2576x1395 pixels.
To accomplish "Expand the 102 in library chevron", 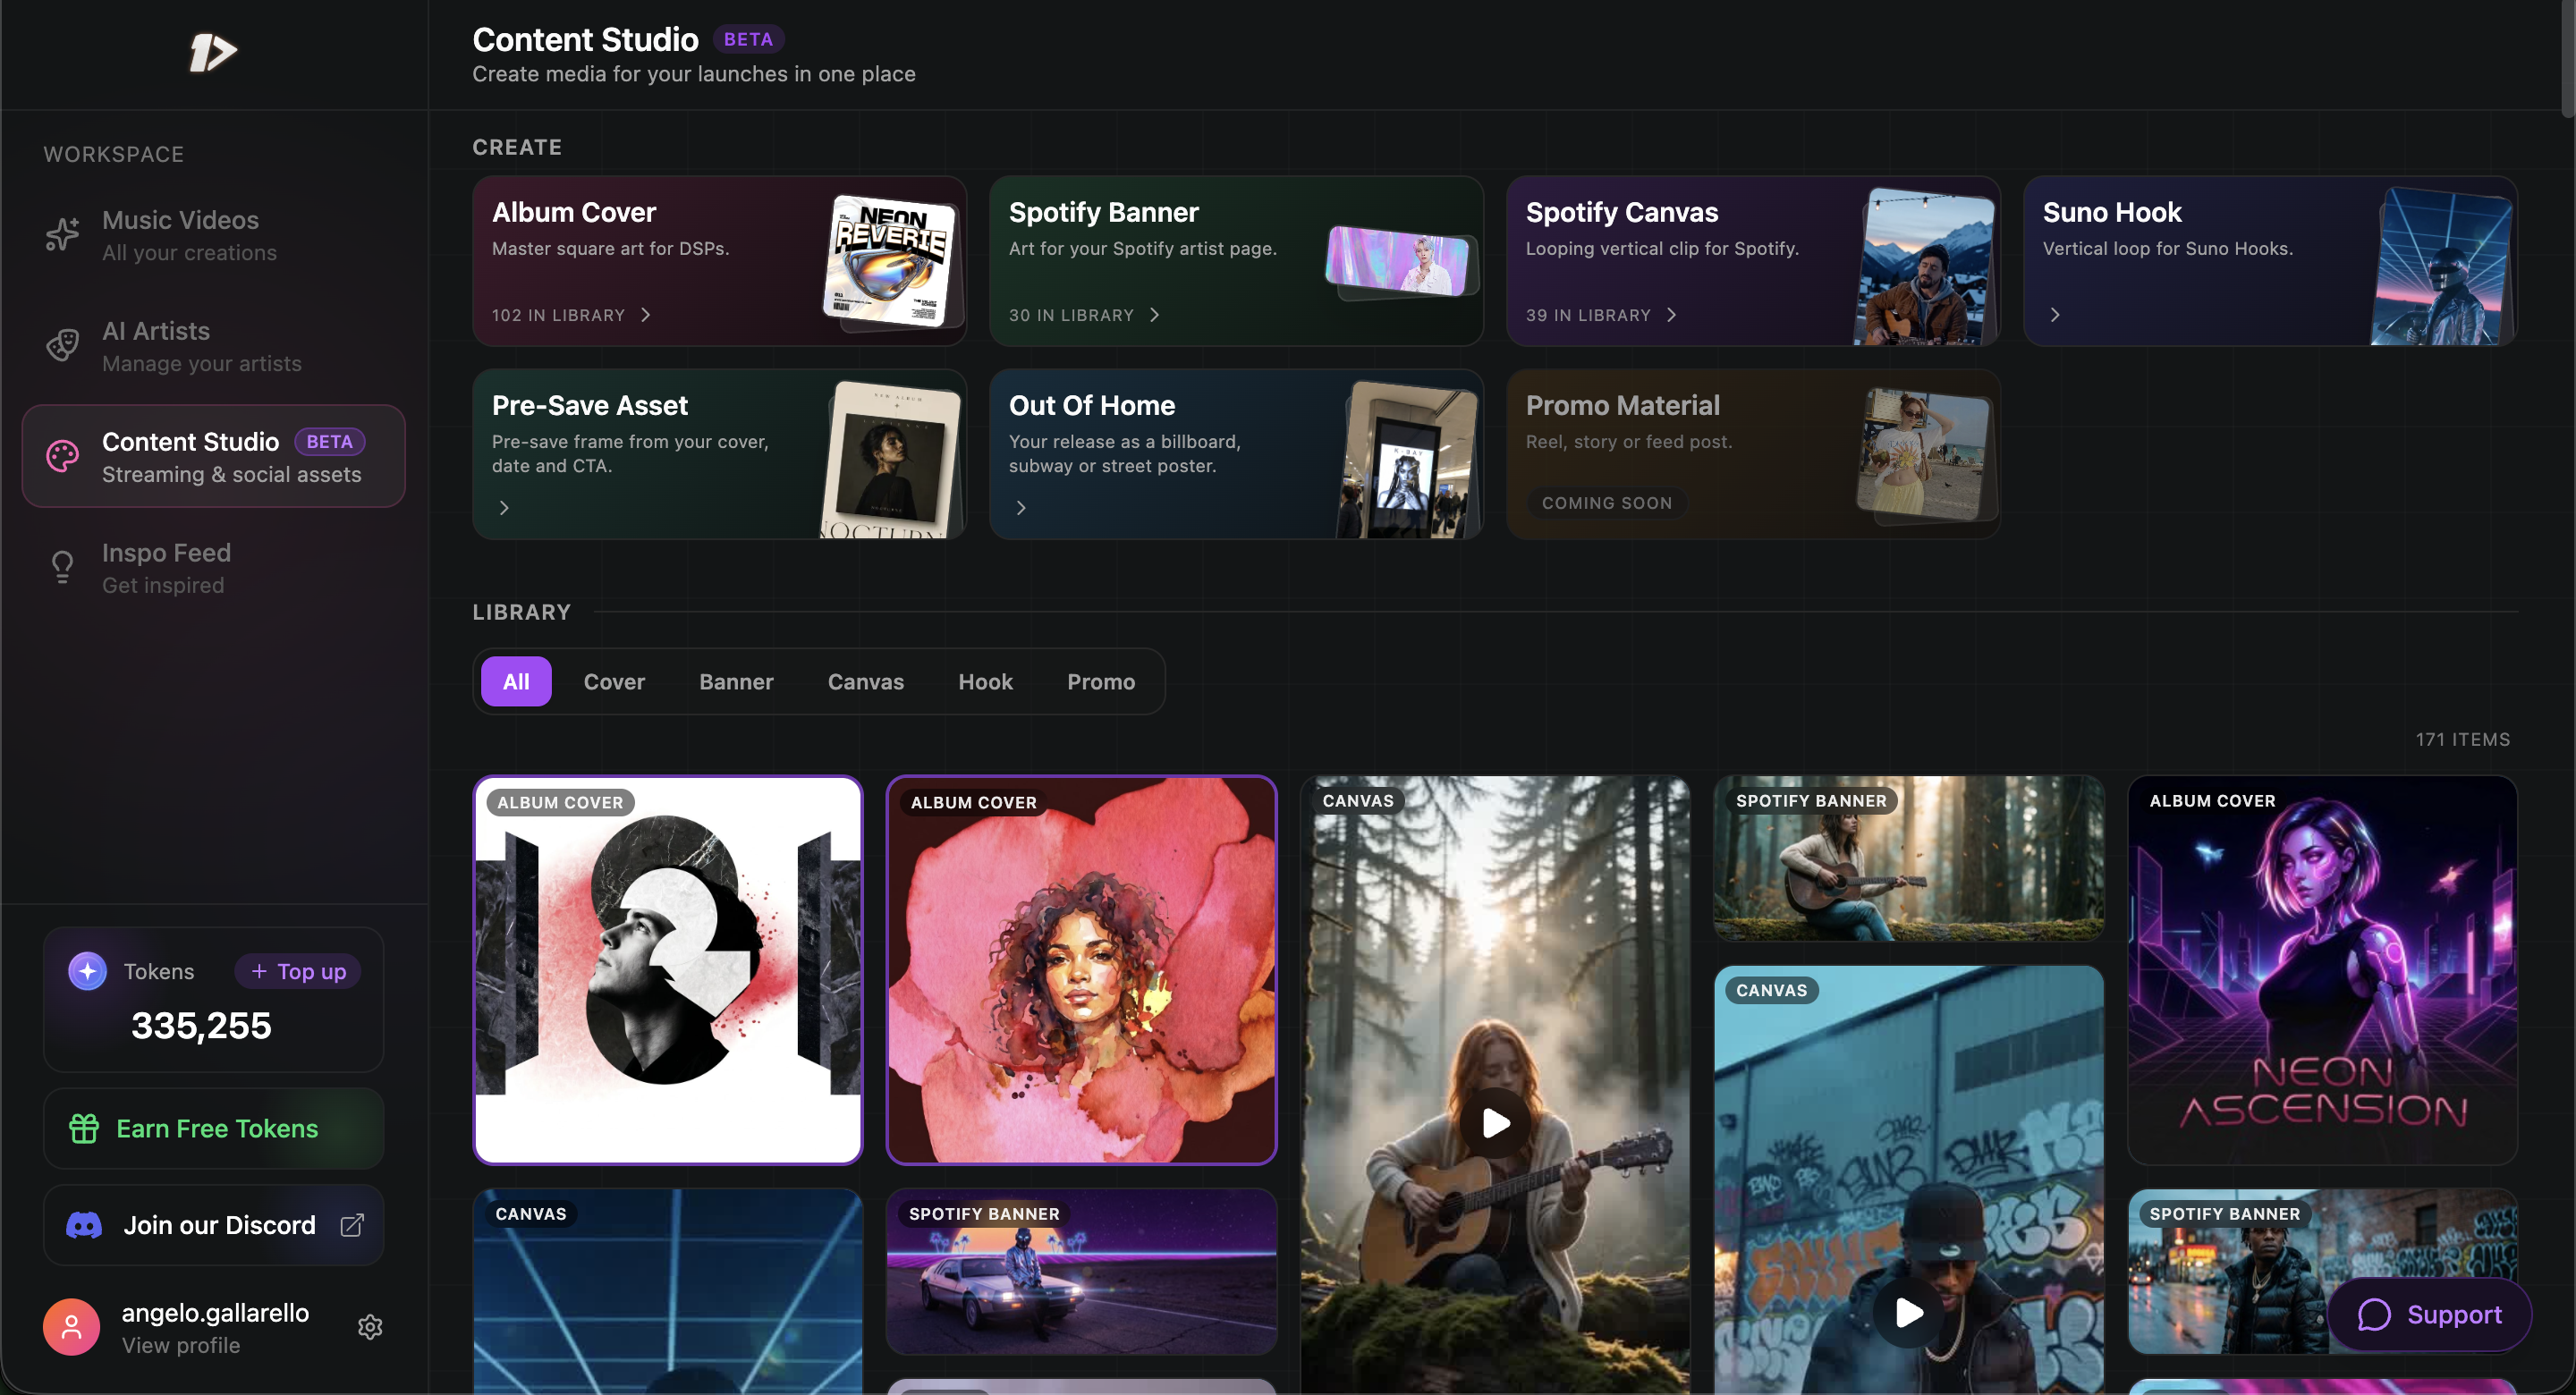I will 646,315.
